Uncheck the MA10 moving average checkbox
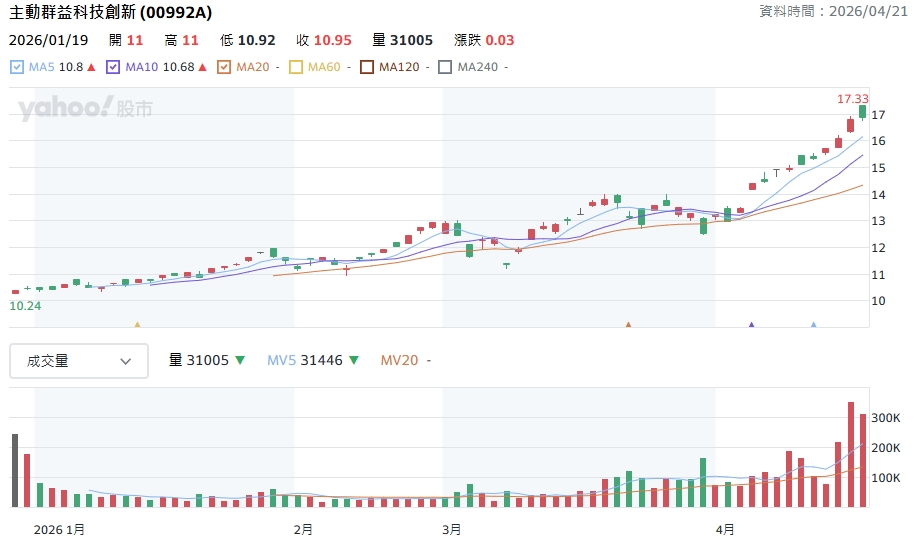This screenshot has width=918, height=541. (112, 67)
